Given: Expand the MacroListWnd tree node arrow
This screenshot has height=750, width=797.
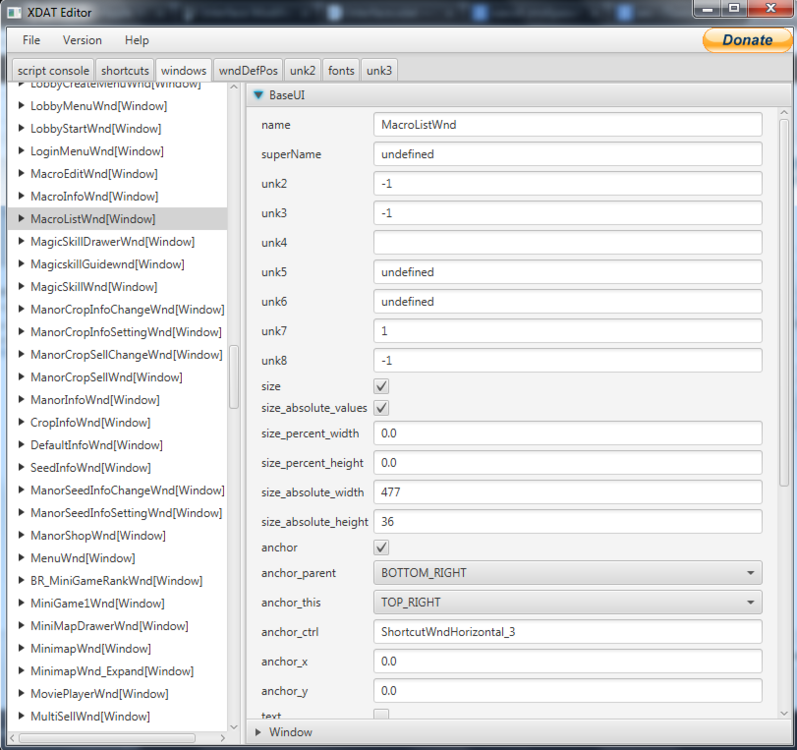Looking at the screenshot, I should (x=21, y=219).
